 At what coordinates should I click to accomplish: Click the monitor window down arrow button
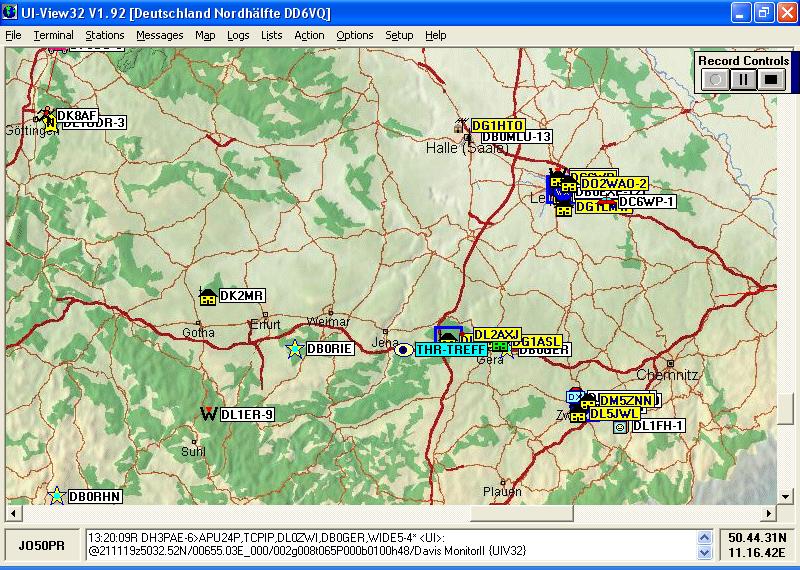(705, 552)
